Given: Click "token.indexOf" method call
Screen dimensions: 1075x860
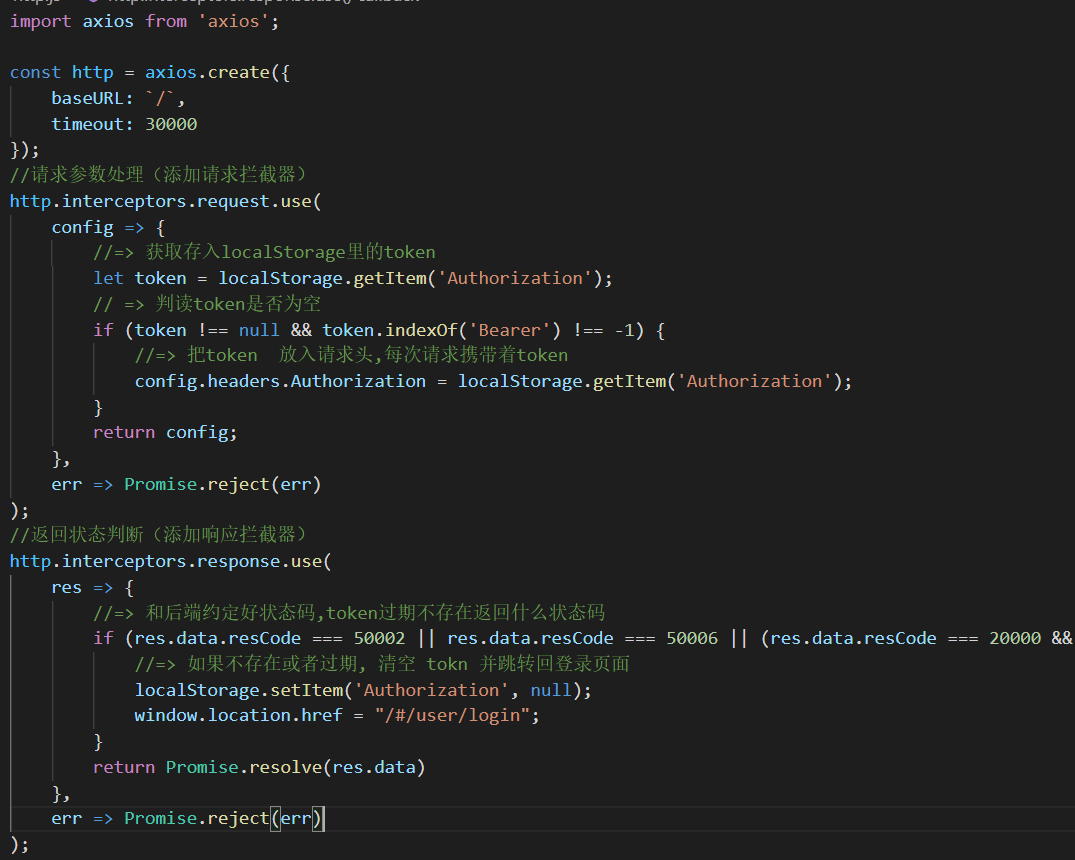Looking at the screenshot, I should (390, 330).
